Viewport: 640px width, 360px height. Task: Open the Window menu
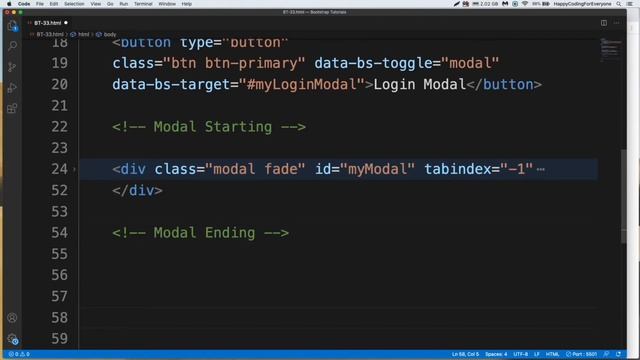[167, 4]
